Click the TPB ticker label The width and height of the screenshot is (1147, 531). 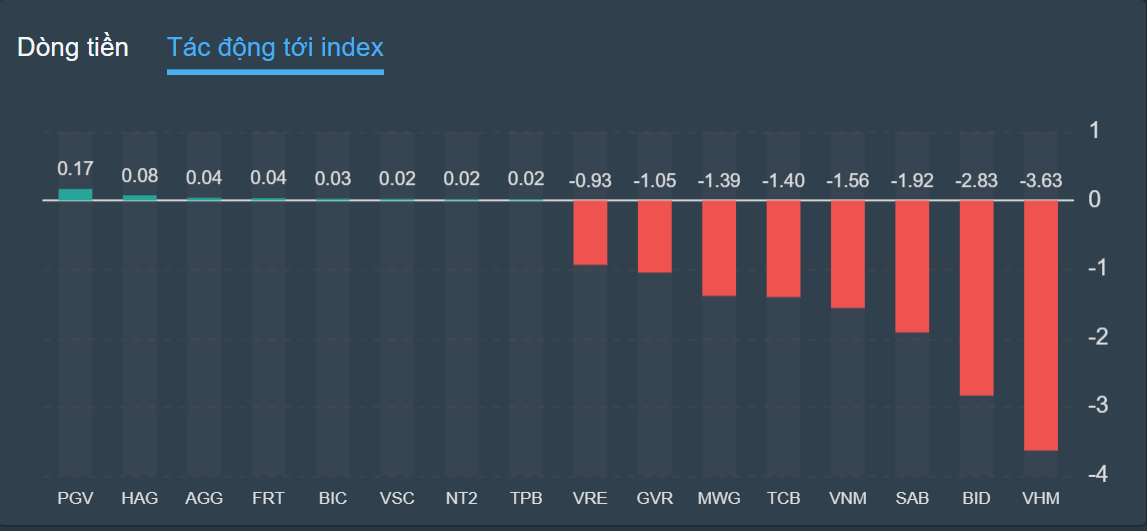(526, 498)
